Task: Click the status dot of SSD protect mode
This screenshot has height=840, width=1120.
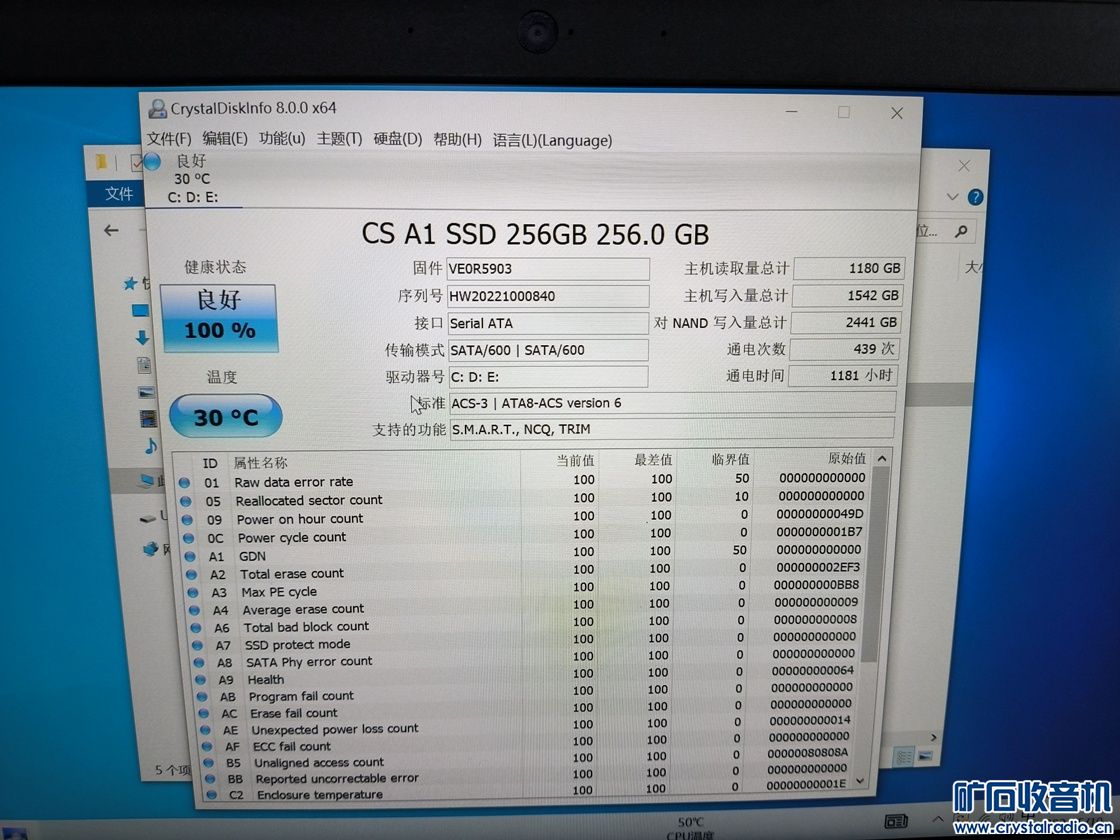Action: pyautogui.click(x=197, y=646)
